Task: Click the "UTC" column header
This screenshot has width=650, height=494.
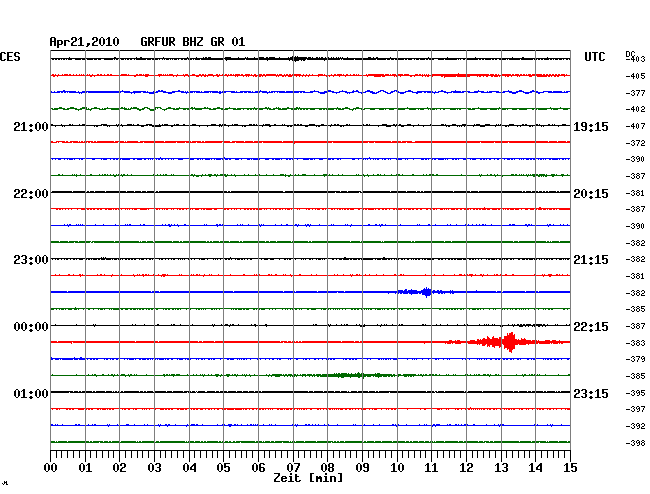Action: tap(594, 57)
